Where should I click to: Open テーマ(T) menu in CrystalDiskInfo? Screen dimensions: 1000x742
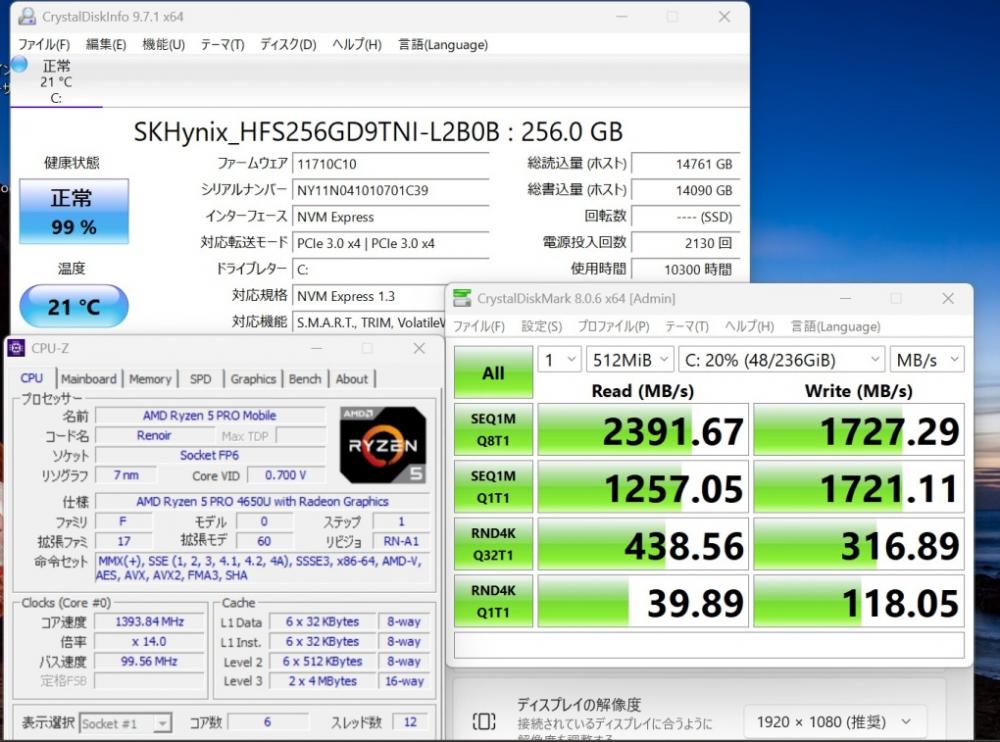[x=222, y=45]
